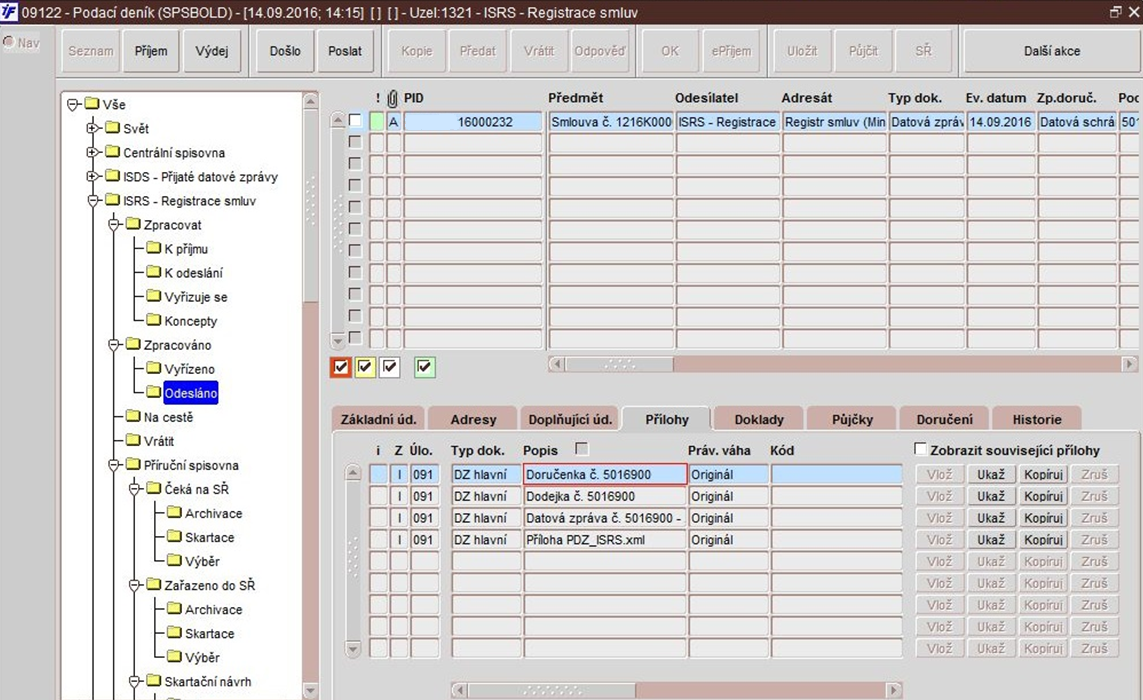Click the document list horizontal scrollbar thumb
The height and width of the screenshot is (700, 1143).
point(619,363)
